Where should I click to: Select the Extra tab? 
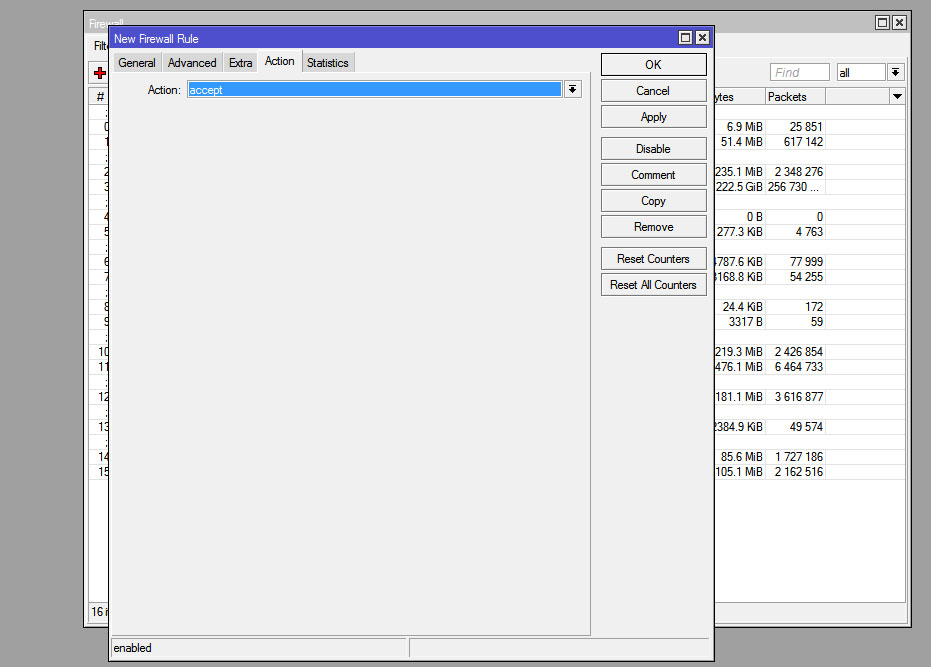(x=240, y=63)
